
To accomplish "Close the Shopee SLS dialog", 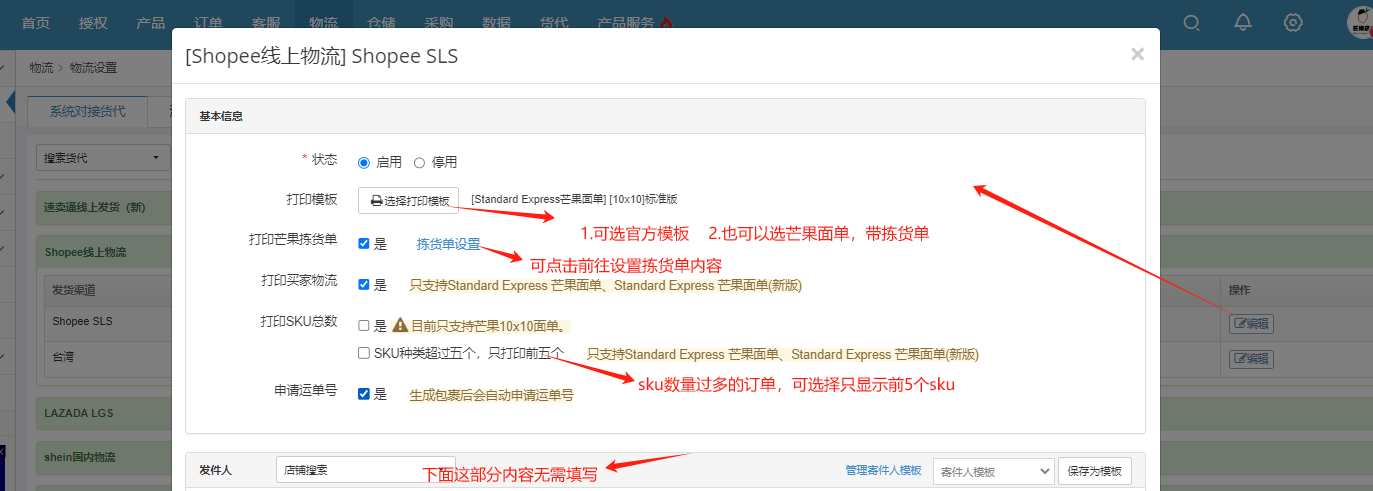I will [x=1137, y=54].
